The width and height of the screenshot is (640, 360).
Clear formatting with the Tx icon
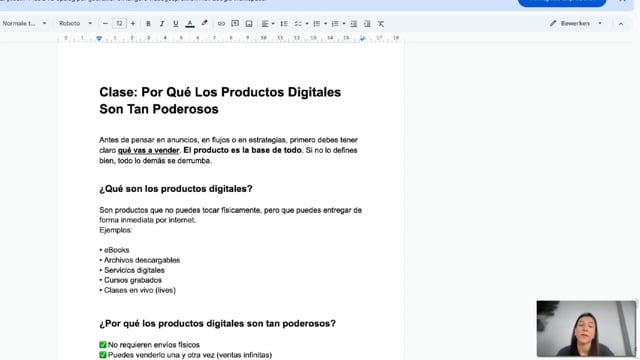(380, 24)
